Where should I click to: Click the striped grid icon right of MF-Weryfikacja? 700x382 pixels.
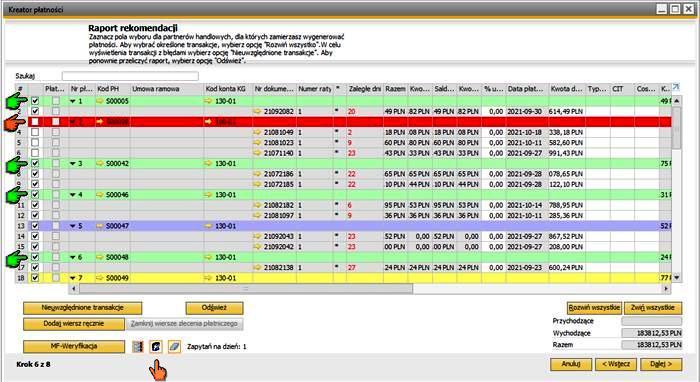[138, 347]
